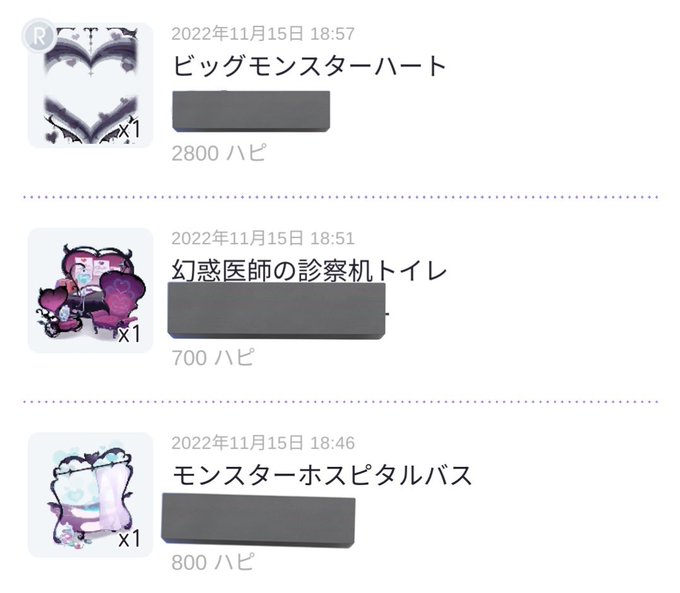
Task: Tap the redacted user name under 幻惑医師の診察机トイレ
Action: tap(277, 311)
